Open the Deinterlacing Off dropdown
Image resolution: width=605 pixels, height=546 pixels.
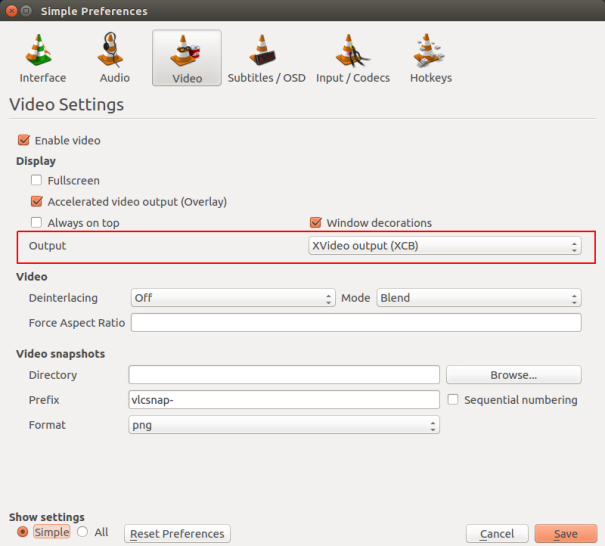(233, 298)
